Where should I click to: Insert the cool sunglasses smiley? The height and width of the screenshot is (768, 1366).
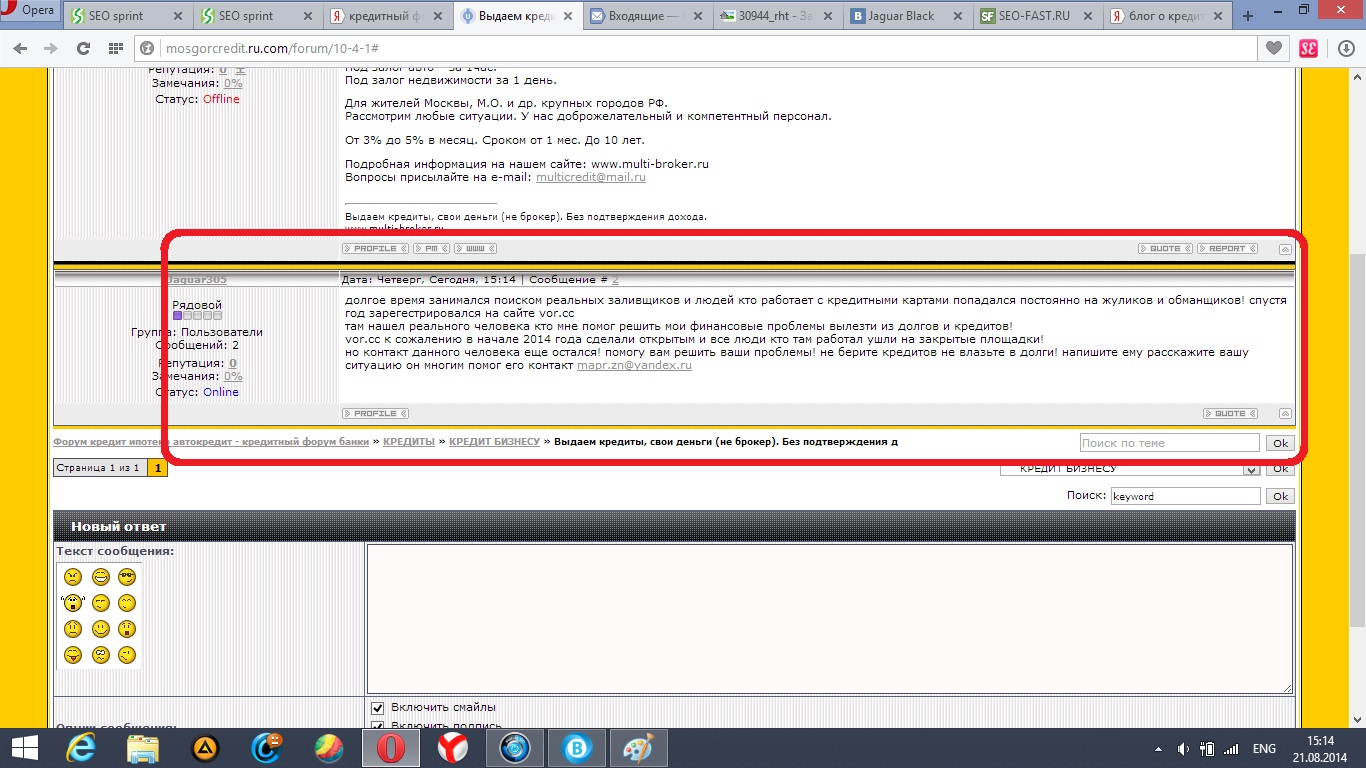(127, 577)
